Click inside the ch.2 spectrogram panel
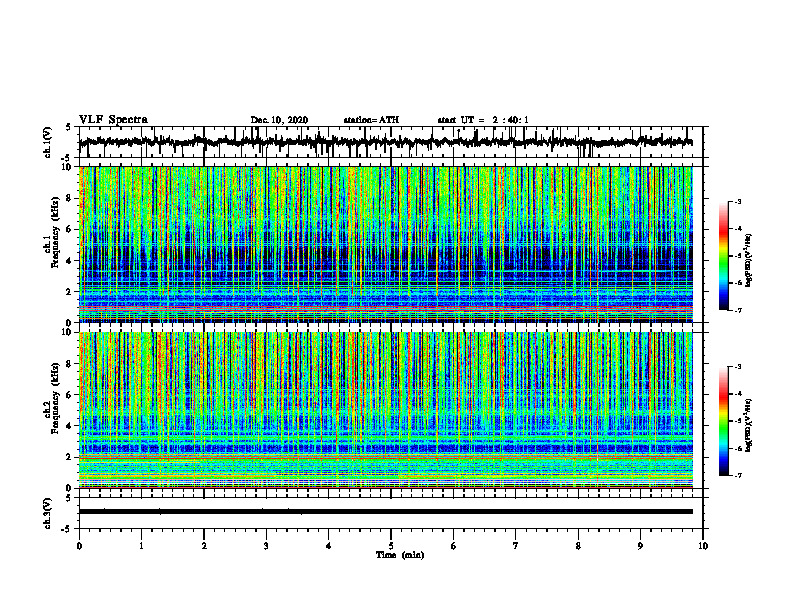792x612 pixels. click(x=386, y=410)
